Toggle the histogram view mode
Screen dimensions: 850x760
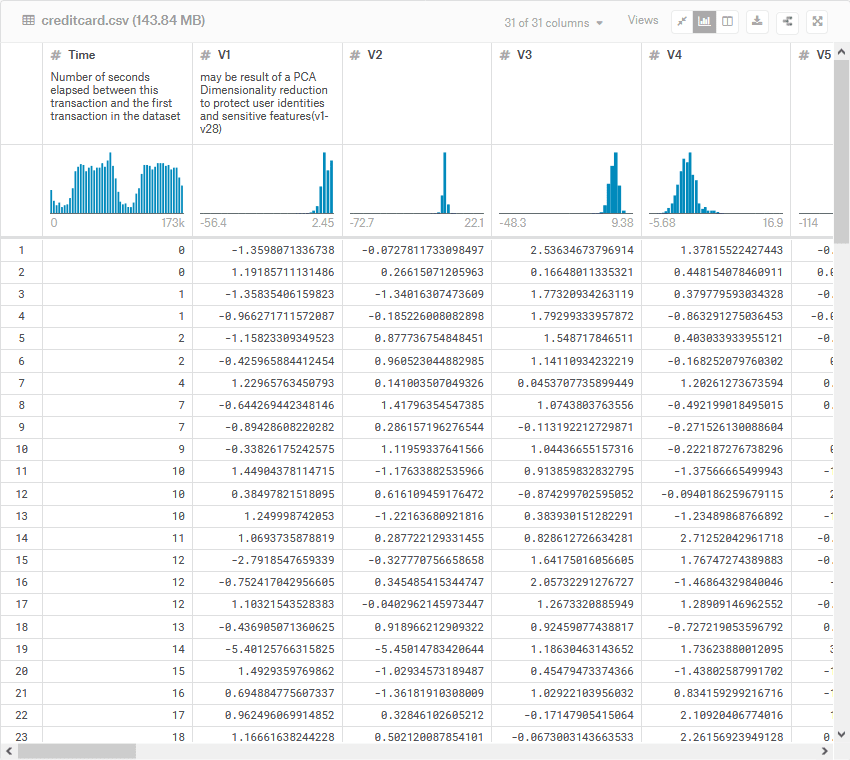(x=704, y=20)
